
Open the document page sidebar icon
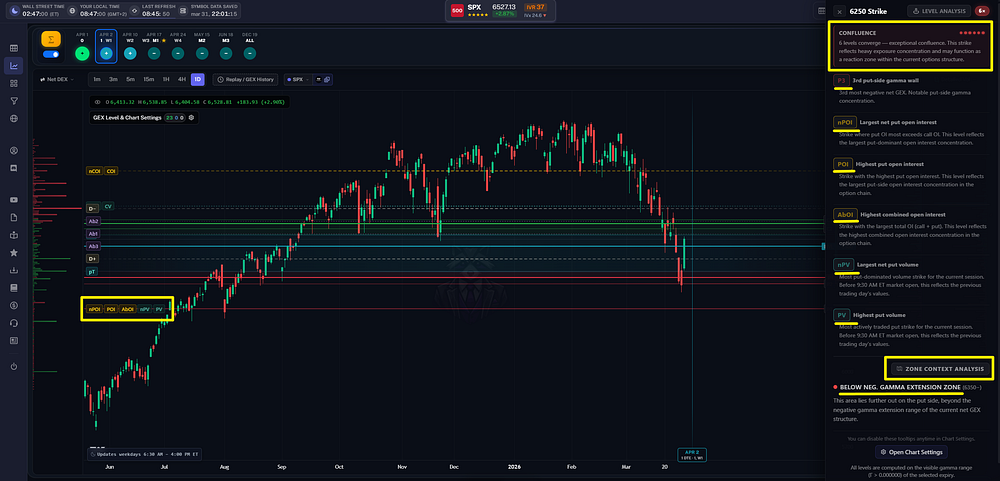tap(13, 218)
